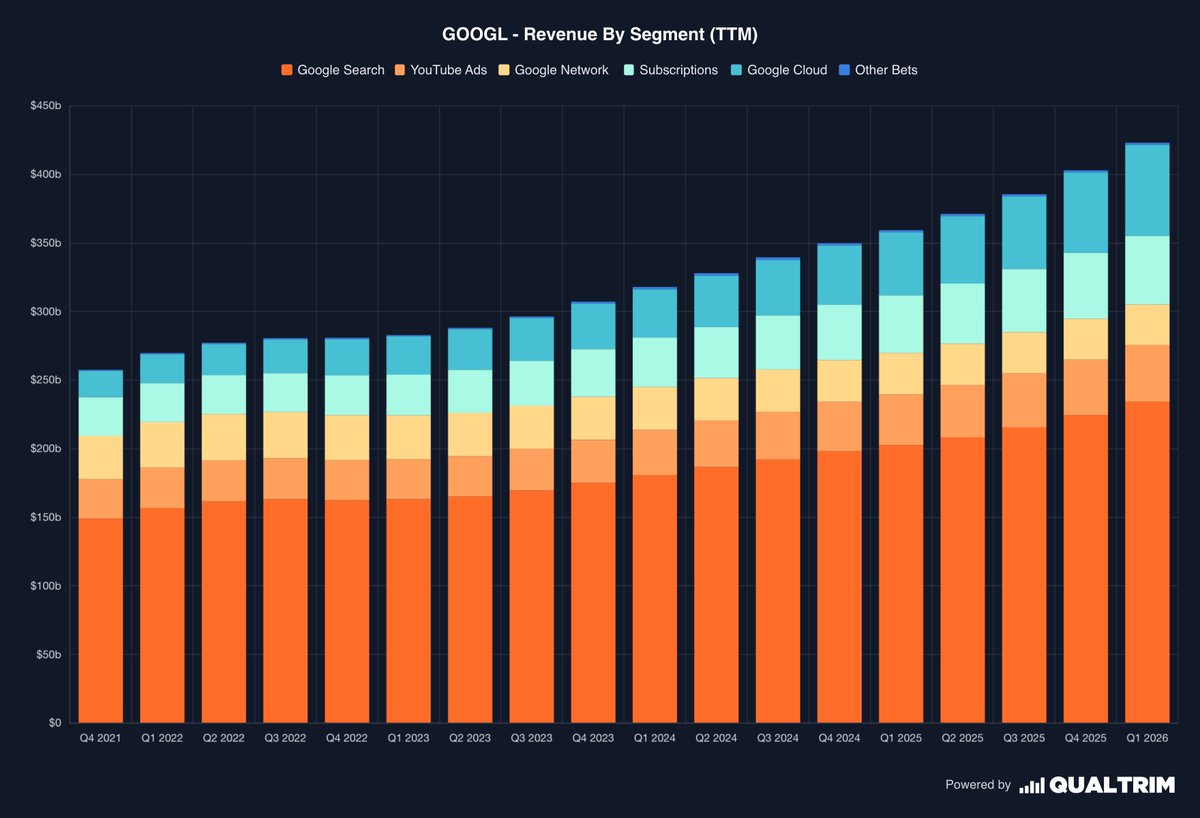Click the QUALTRIM logo
Viewport: 1200px width, 818px height.
pyautogui.click(x=1099, y=785)
